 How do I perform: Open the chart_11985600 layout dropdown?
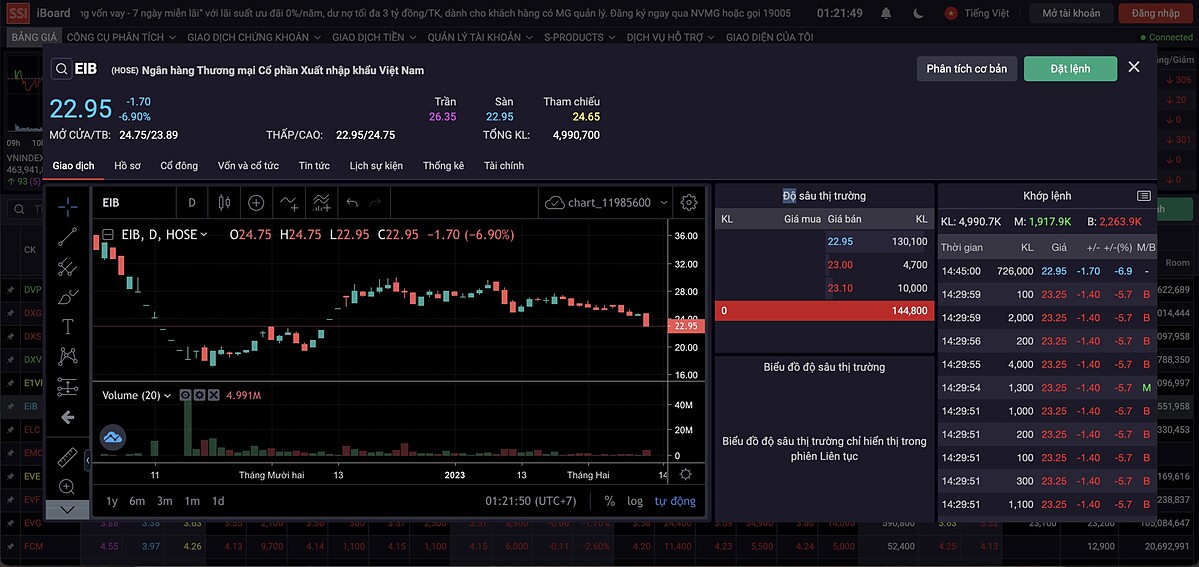point(606,203)
